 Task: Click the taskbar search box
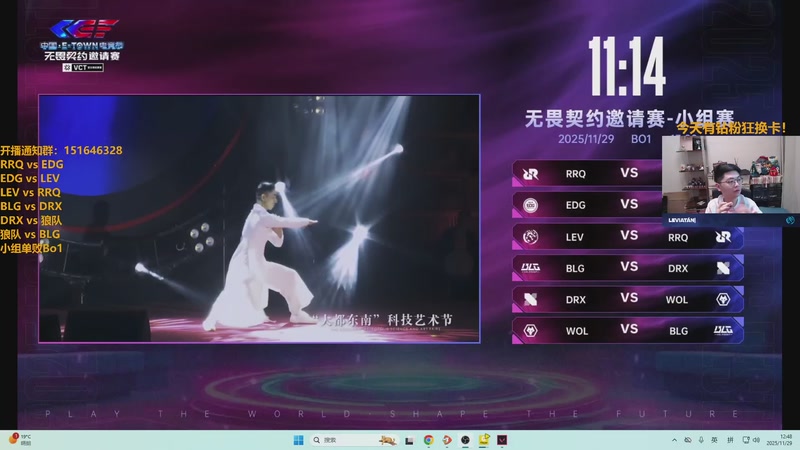tap(354, 440)
